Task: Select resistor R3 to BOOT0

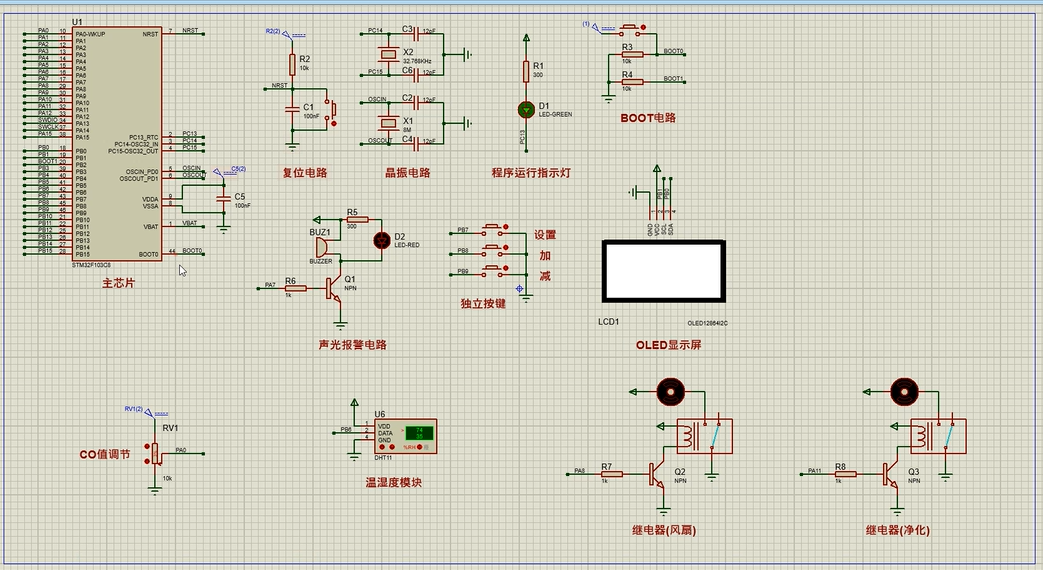Action: tap(633, 55)
